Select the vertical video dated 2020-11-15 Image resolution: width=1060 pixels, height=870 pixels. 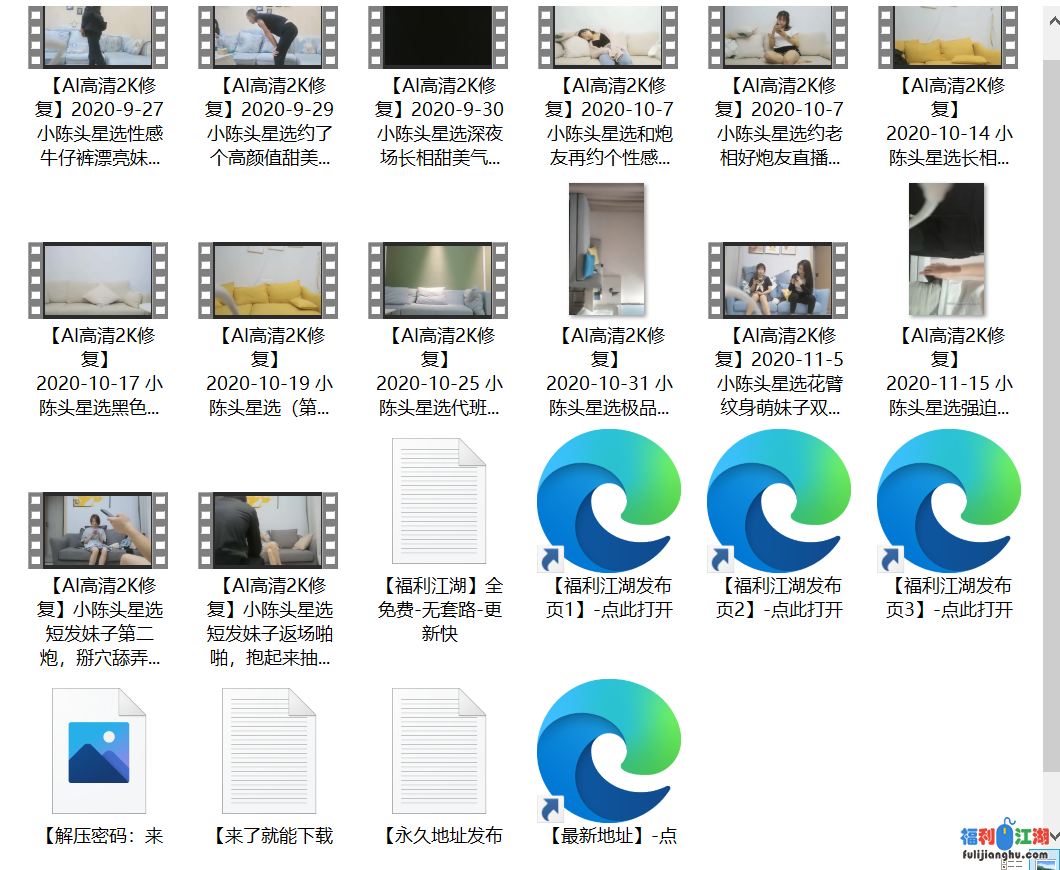(946, 250)
